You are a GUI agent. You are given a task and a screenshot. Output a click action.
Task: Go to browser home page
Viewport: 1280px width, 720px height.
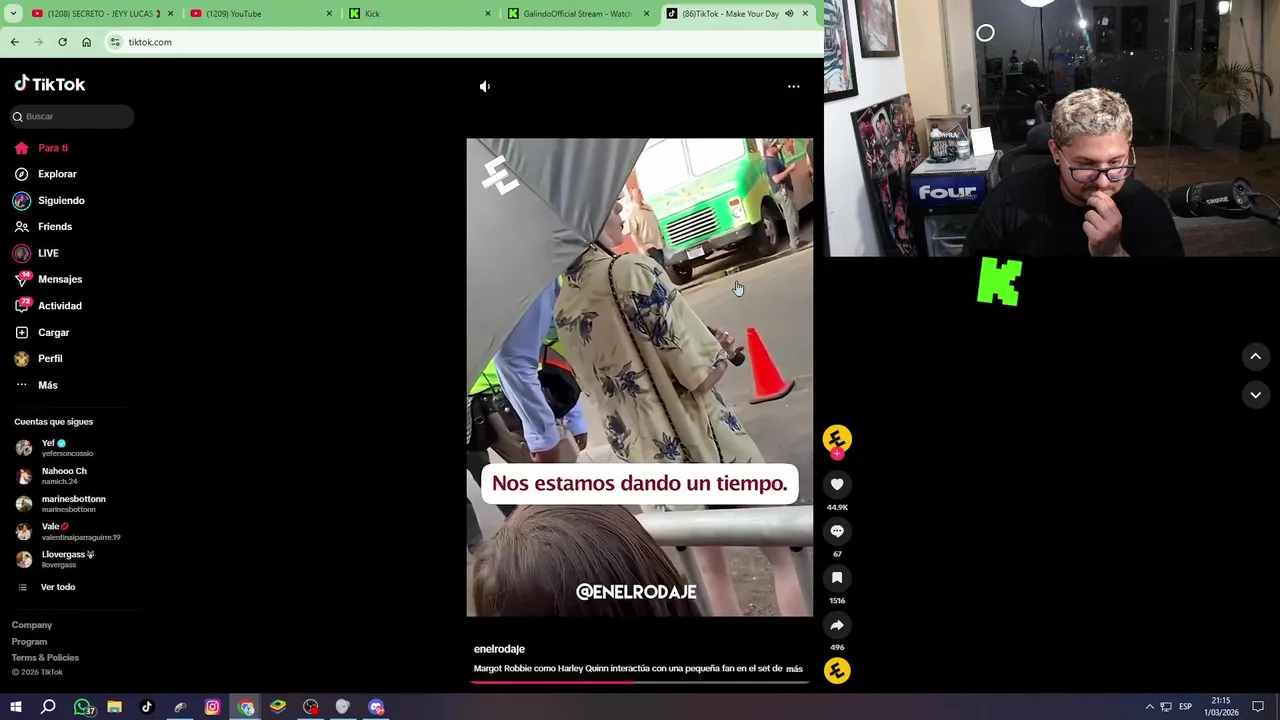[86, 42]
